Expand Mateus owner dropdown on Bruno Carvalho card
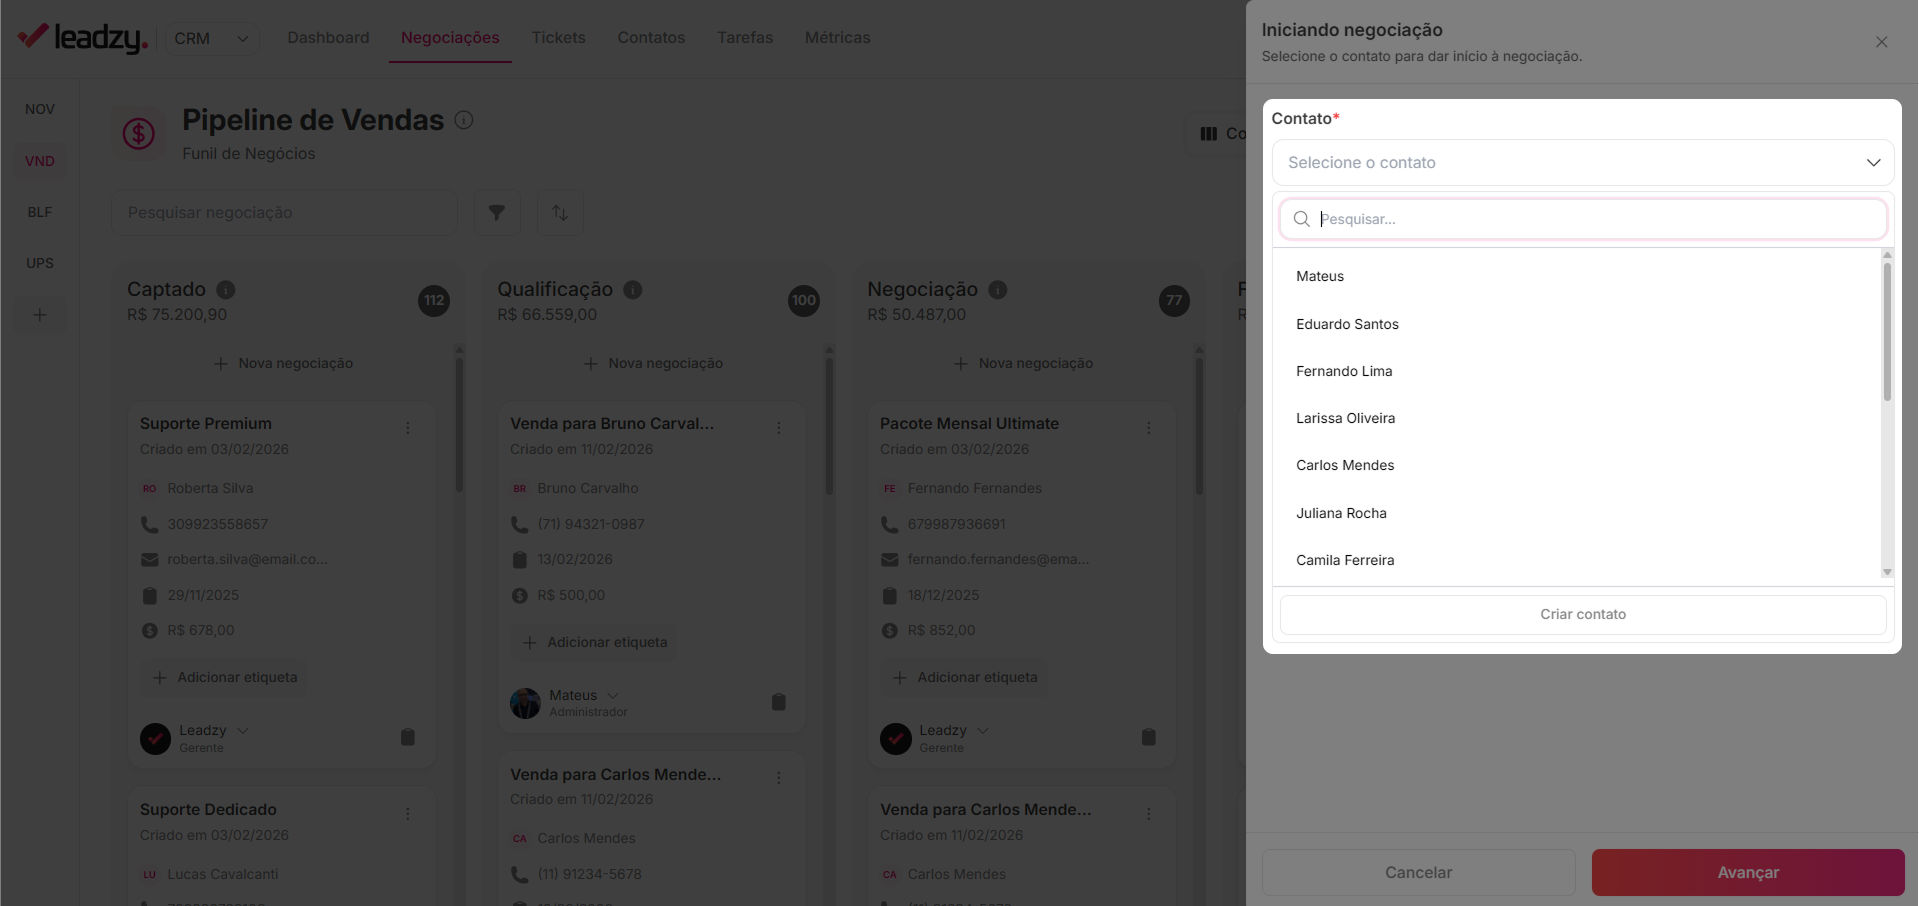Viewport: 1919px width, 906px height. click(x=613, y=696)
